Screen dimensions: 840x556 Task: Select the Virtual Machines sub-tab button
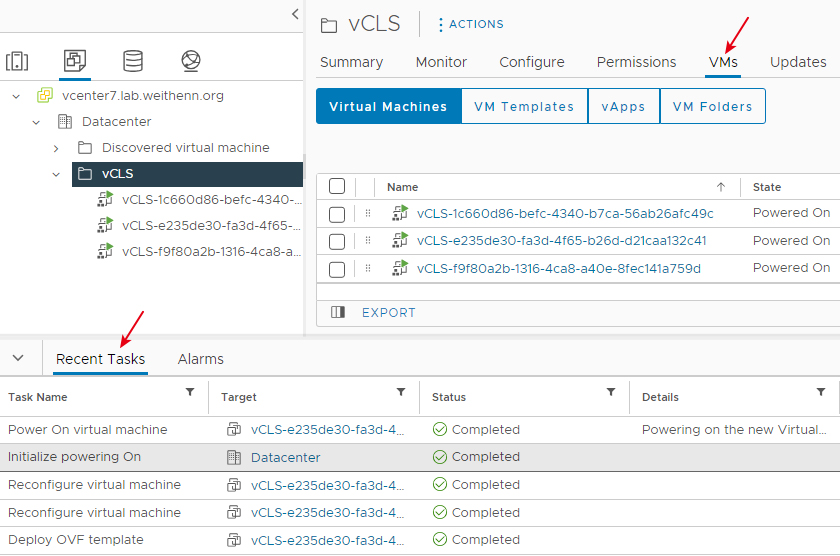click(x=388, y=107)
